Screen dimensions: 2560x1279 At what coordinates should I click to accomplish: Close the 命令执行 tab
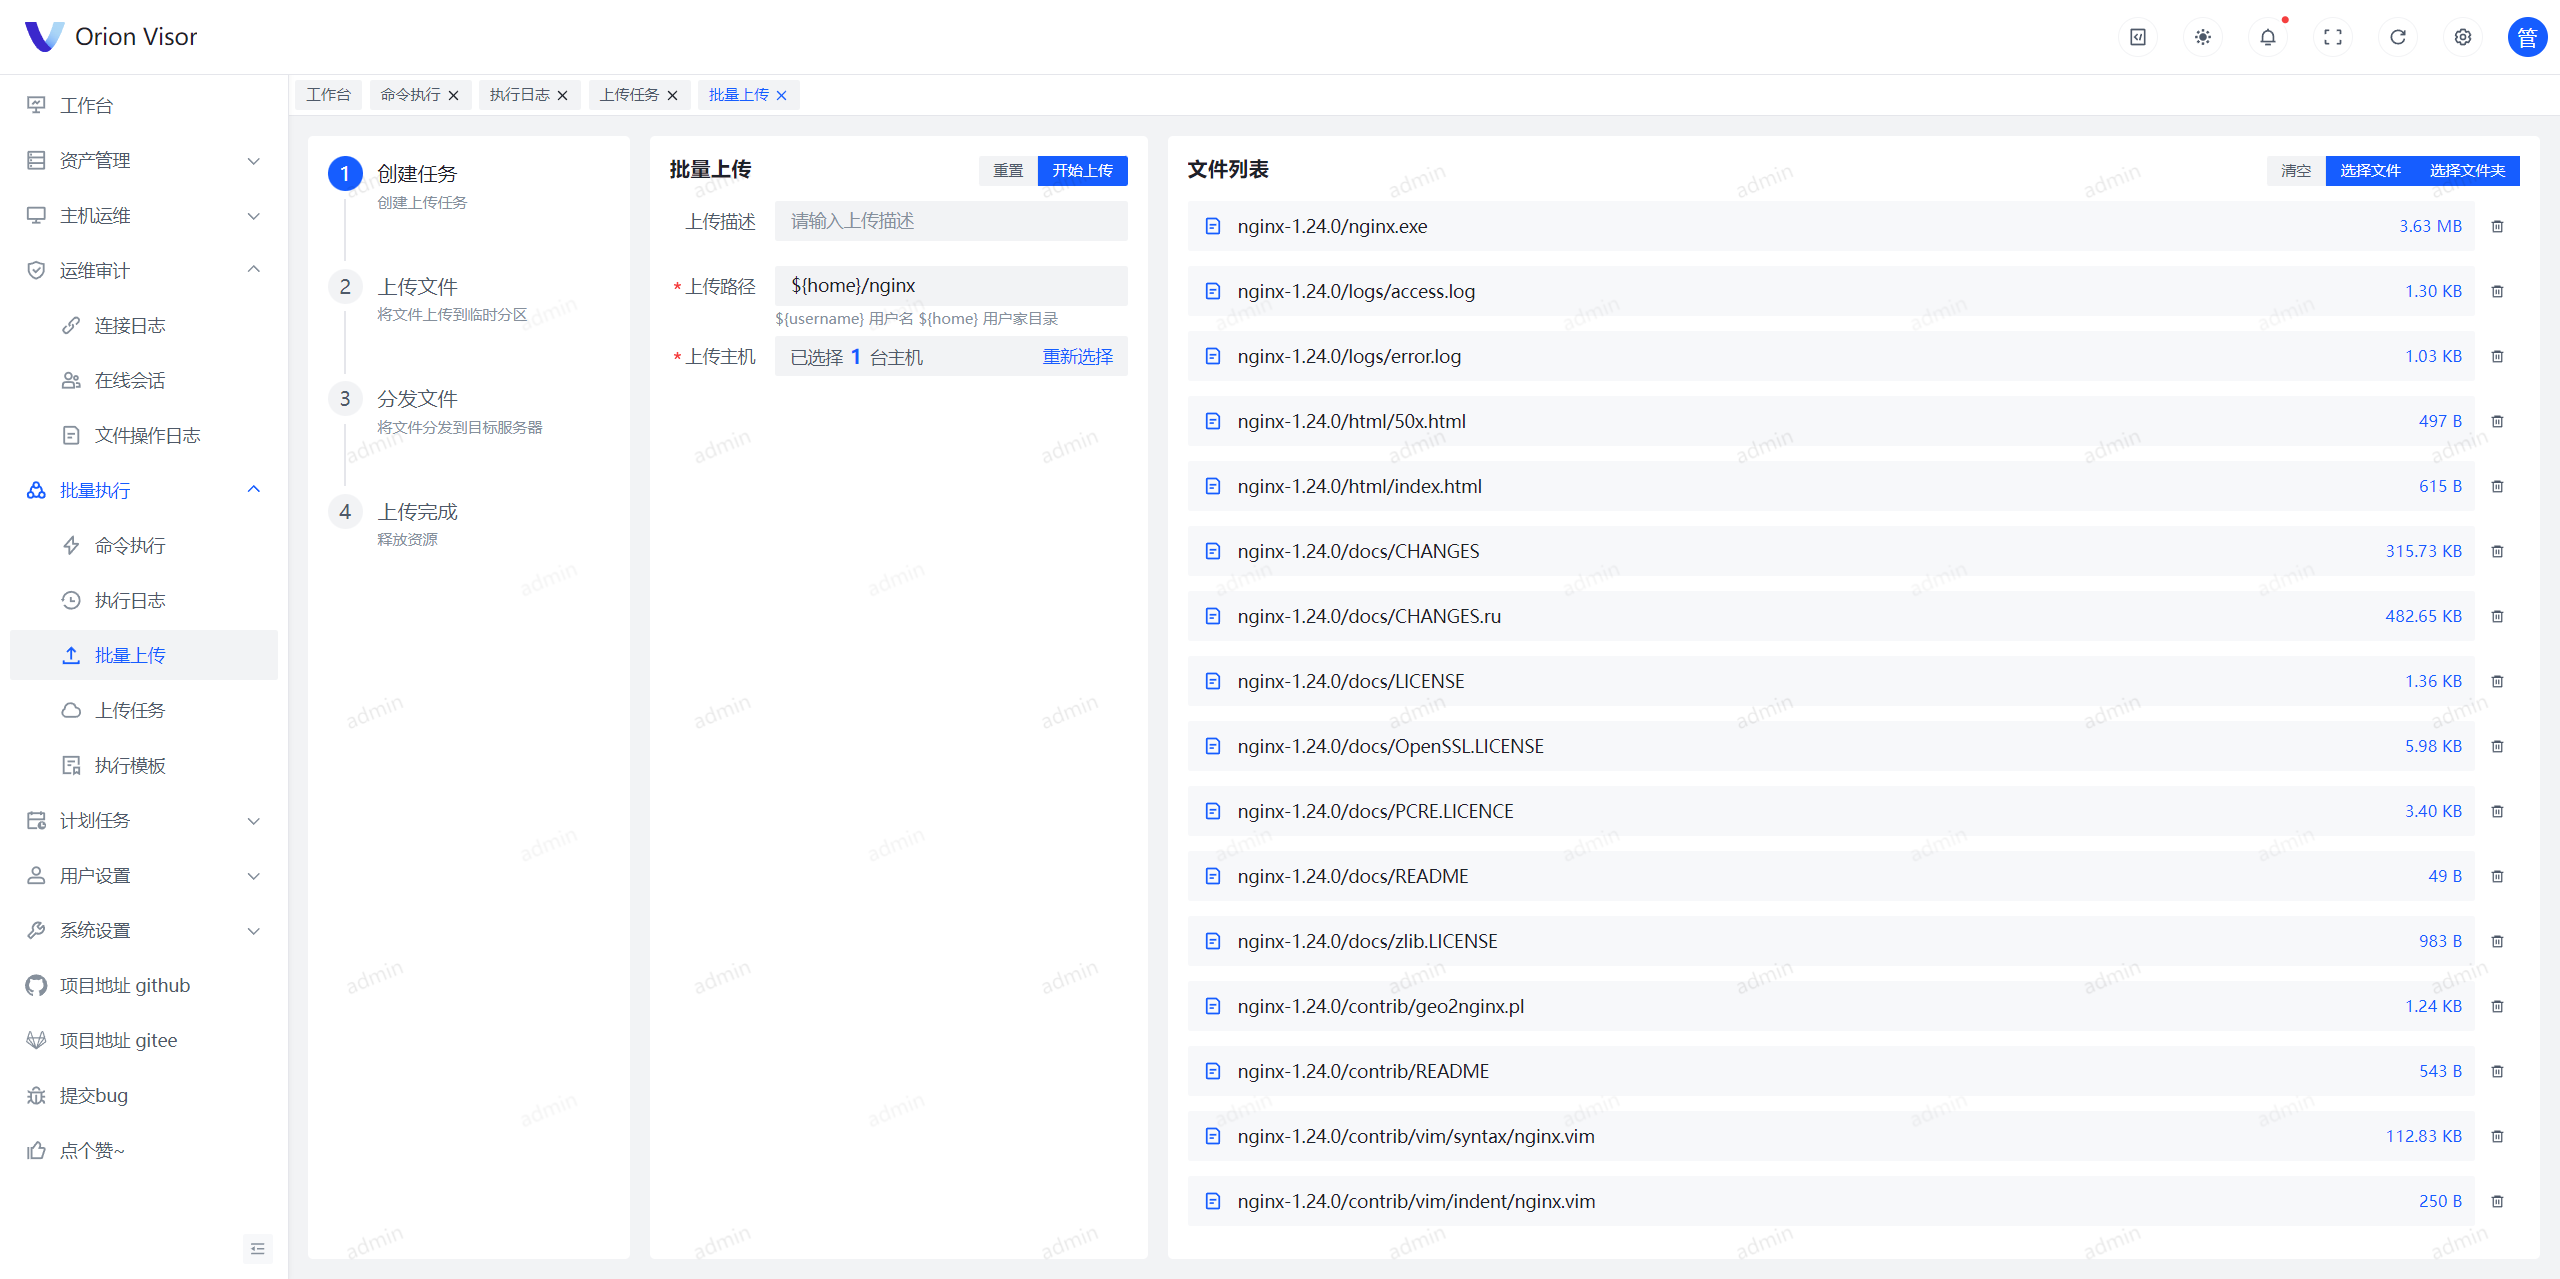point(454,95)
